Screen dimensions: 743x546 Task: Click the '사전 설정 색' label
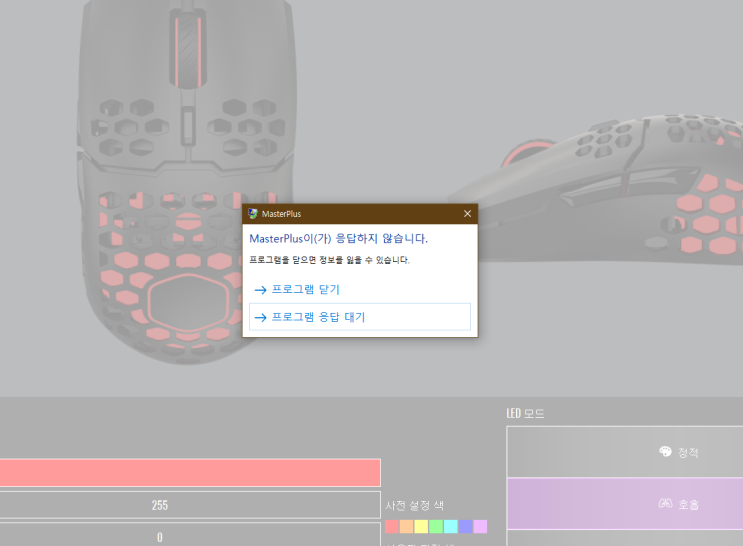[x=414, y=505]
